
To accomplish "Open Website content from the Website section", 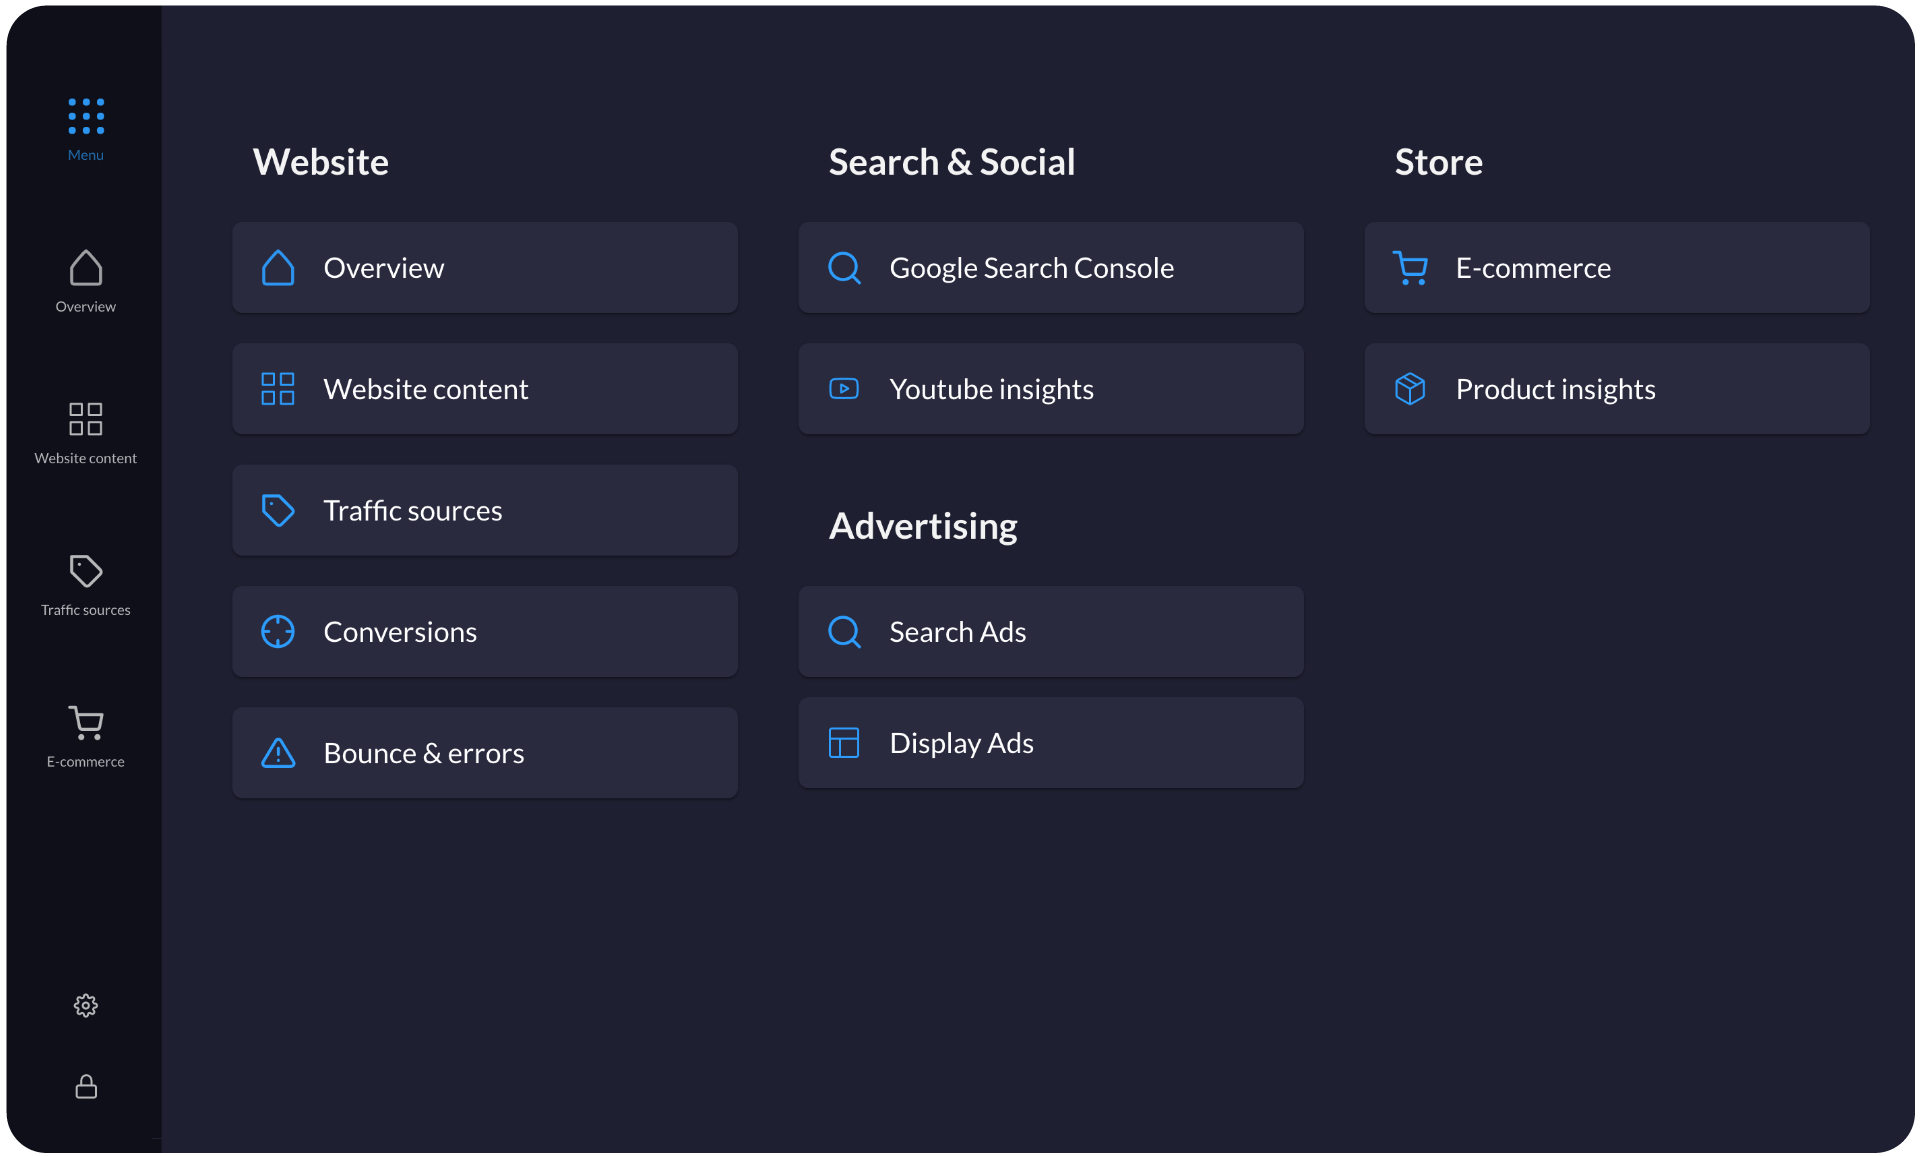I will click(x=484, y=389).
